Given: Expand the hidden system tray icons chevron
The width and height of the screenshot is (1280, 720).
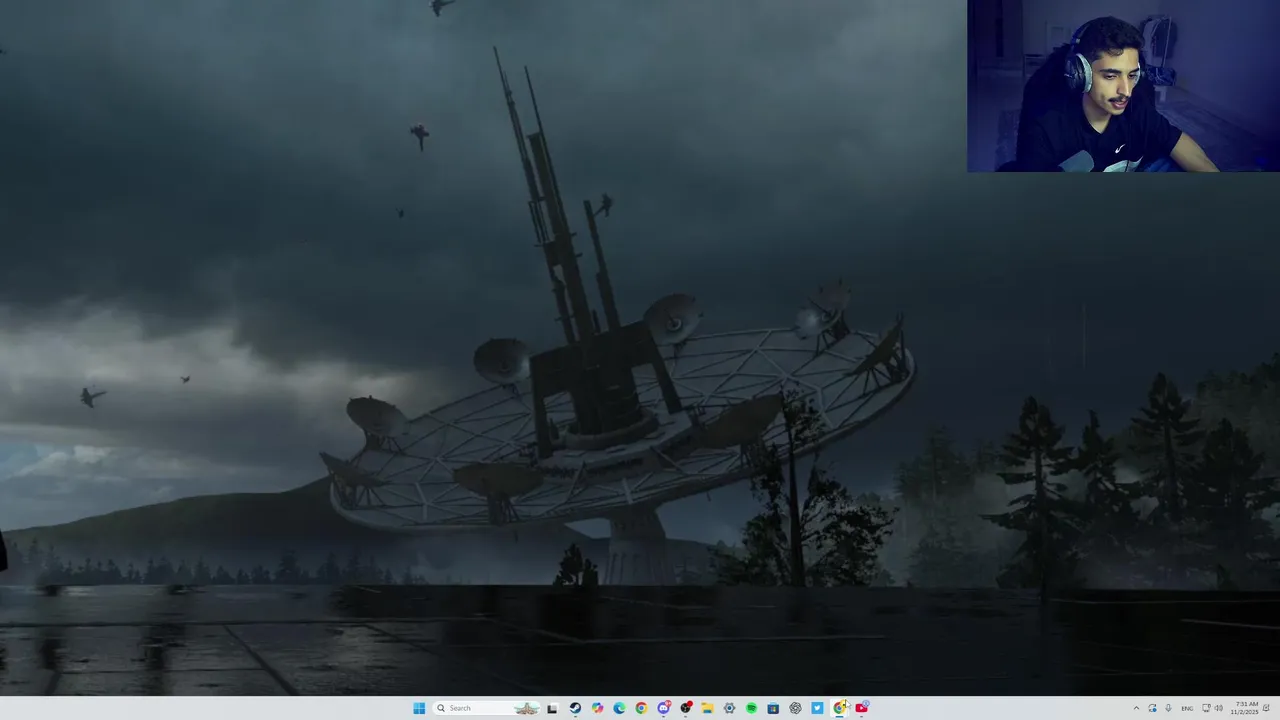Looking at the screenshot, I should point(1136,708).
